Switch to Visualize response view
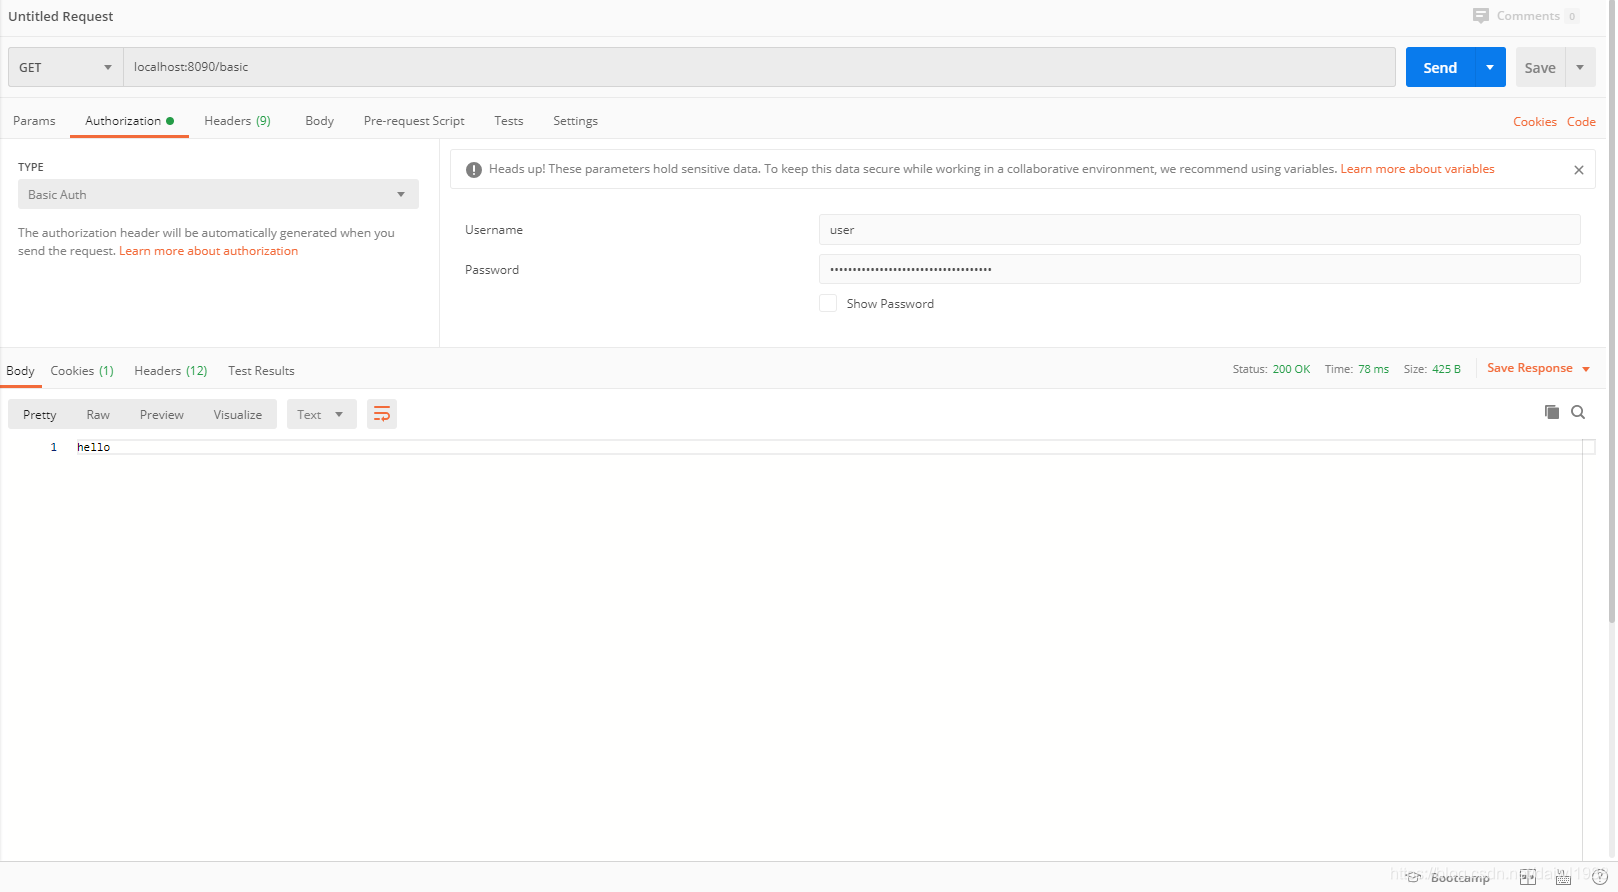This screenshot has width=1618, height=892. (x=237, y=414)
